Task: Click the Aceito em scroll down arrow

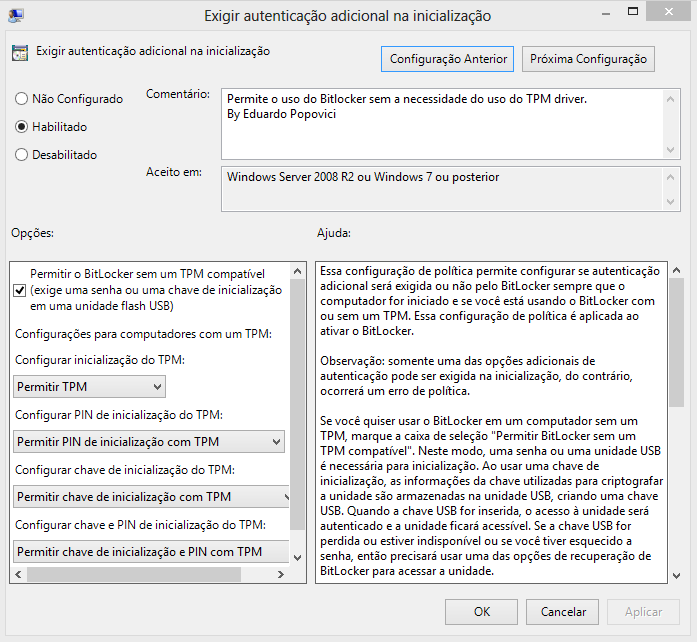Action: [x=671, y=202]
